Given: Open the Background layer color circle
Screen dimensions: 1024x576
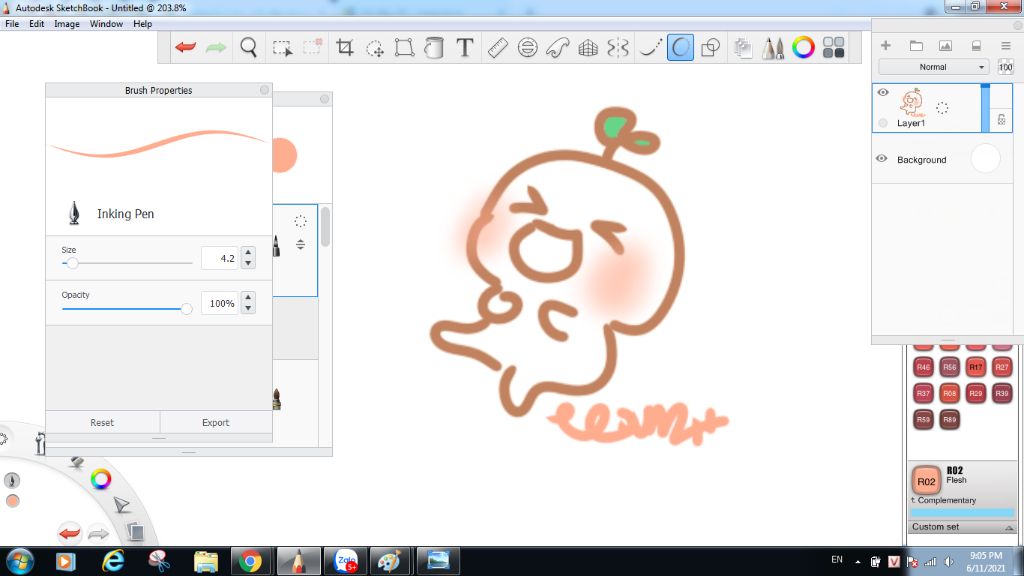Looking at the screenshot, I should point(985,159).
